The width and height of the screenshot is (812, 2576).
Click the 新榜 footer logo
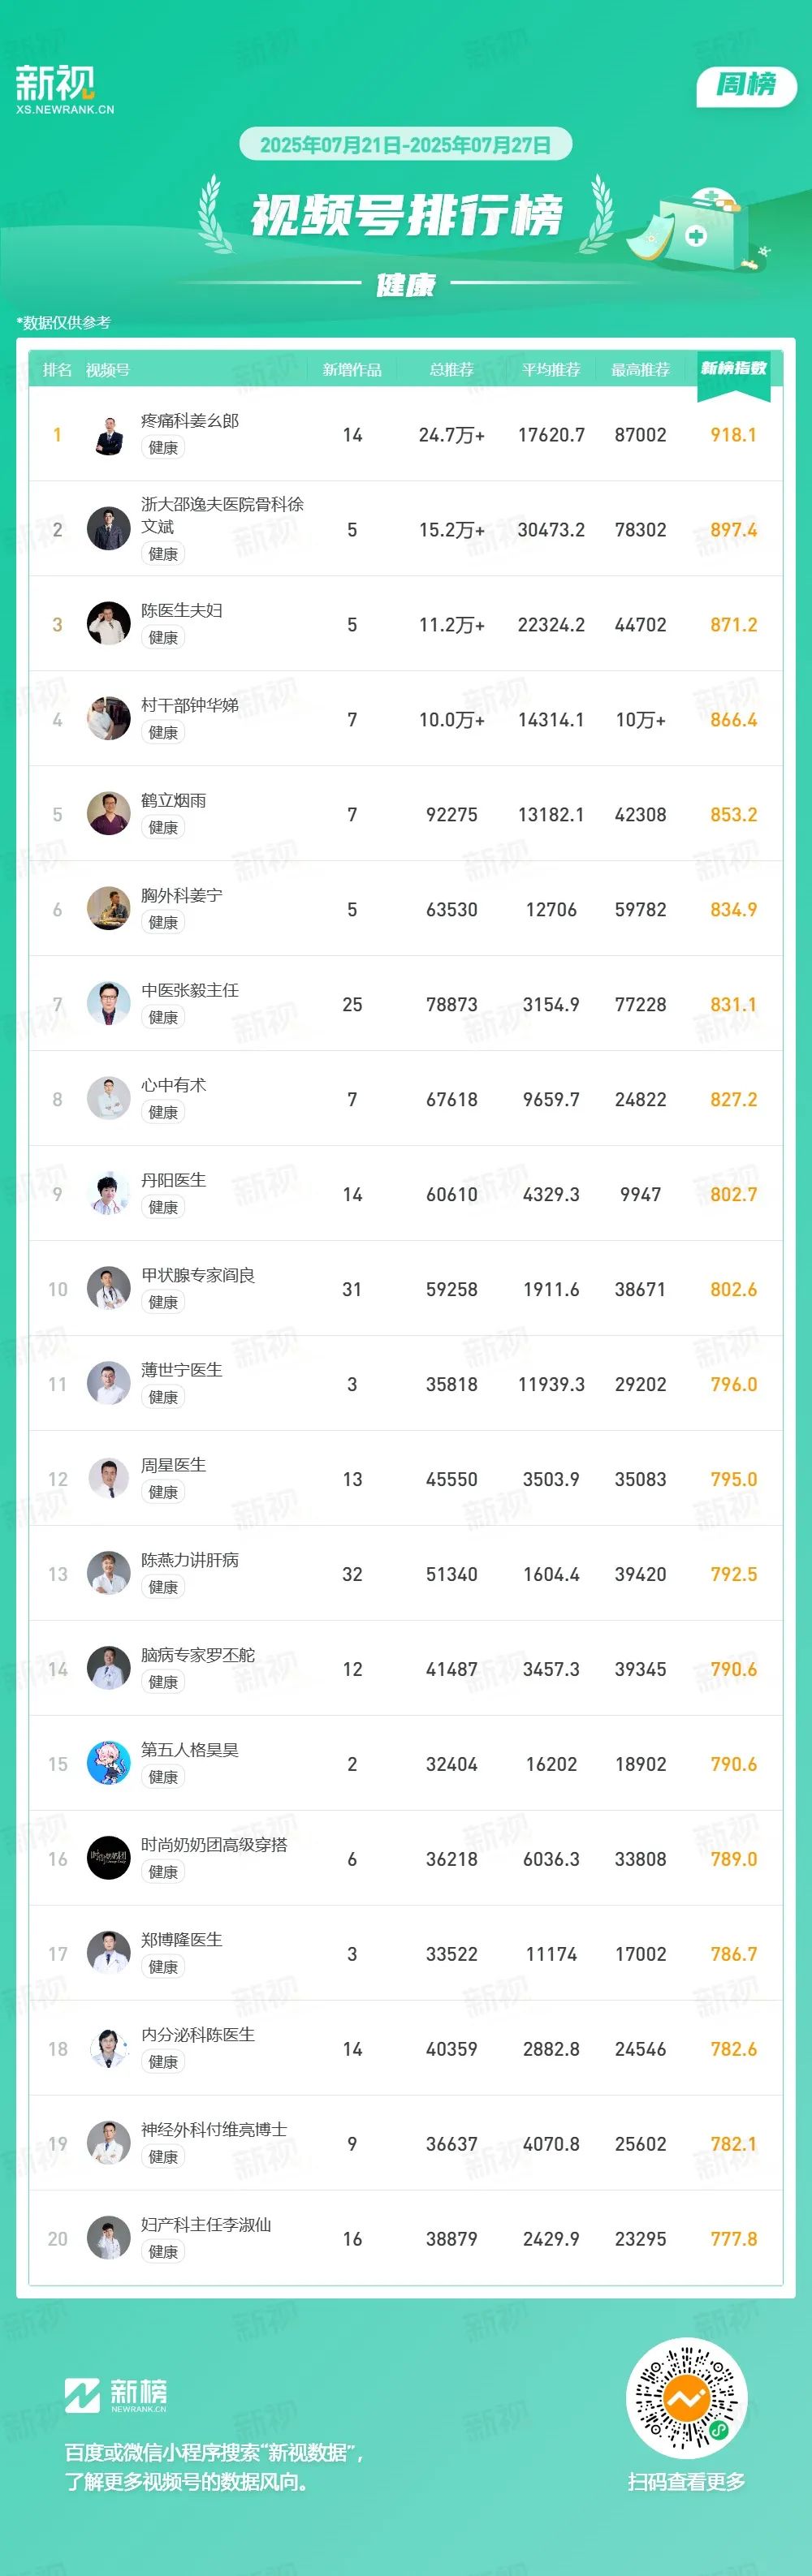pos(116,2394)
